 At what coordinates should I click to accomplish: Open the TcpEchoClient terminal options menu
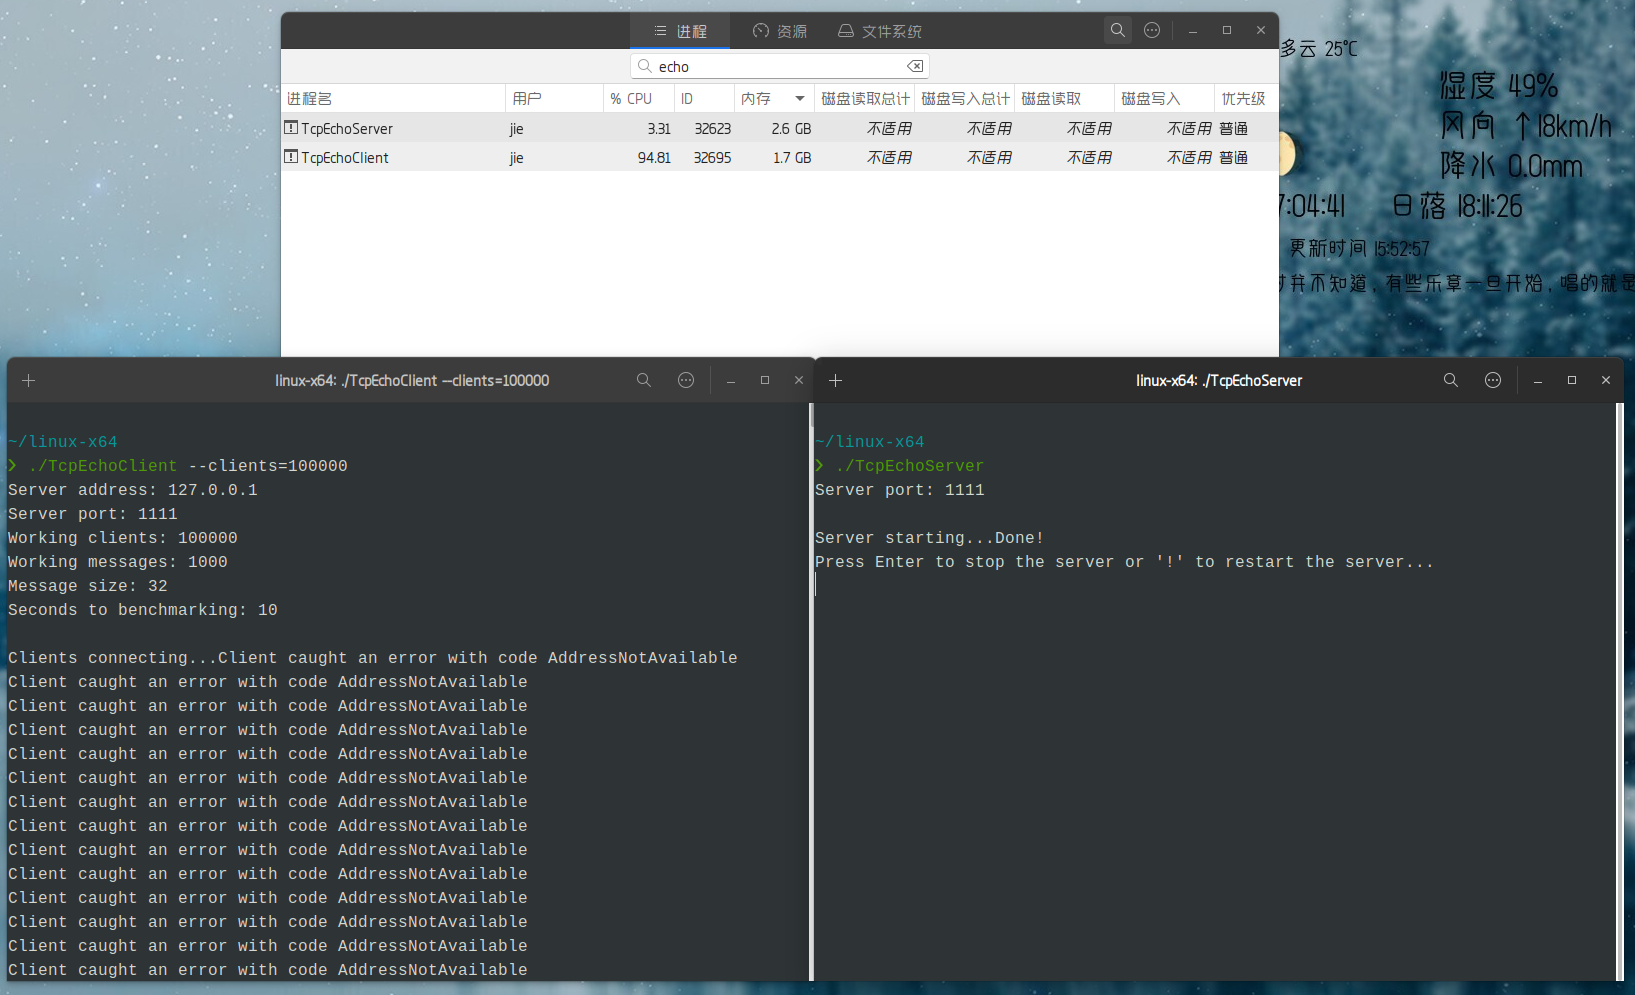click(x=686, y=380)
